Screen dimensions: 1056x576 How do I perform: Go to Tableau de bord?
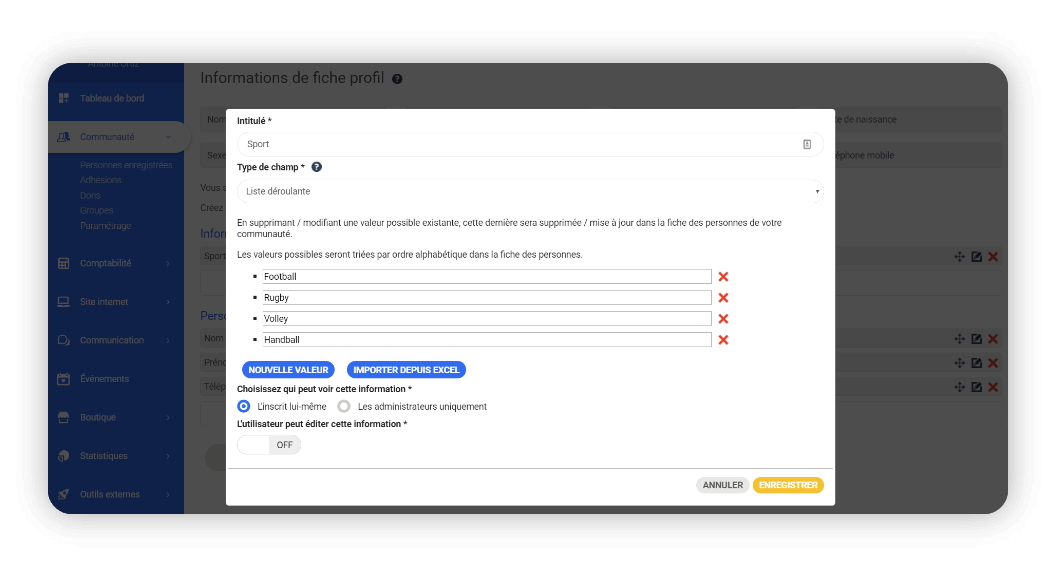point(112,98)
